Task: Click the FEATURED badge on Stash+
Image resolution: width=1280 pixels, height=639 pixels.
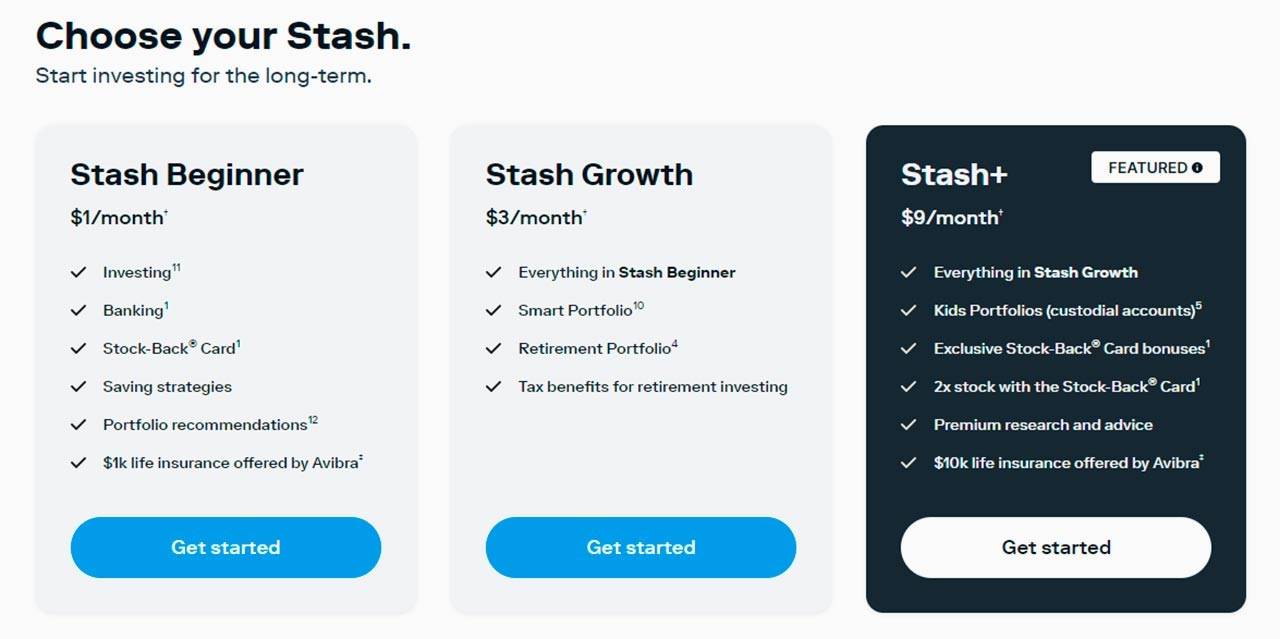Action: click(1148, 168)
